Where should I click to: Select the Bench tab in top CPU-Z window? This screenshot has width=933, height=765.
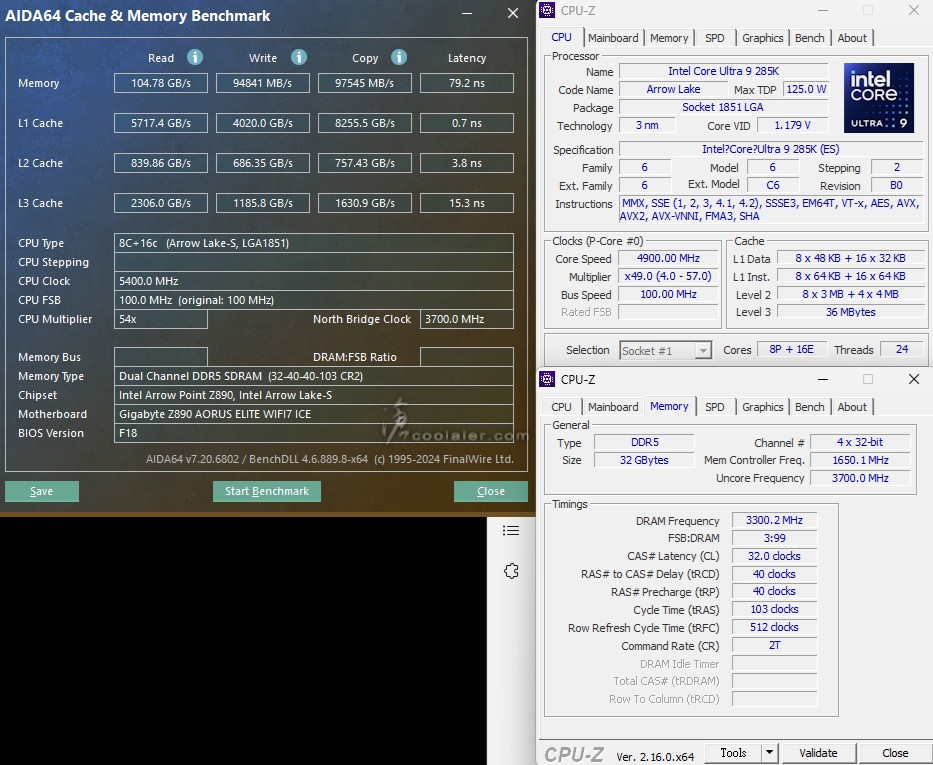click(x=809, y=38)
